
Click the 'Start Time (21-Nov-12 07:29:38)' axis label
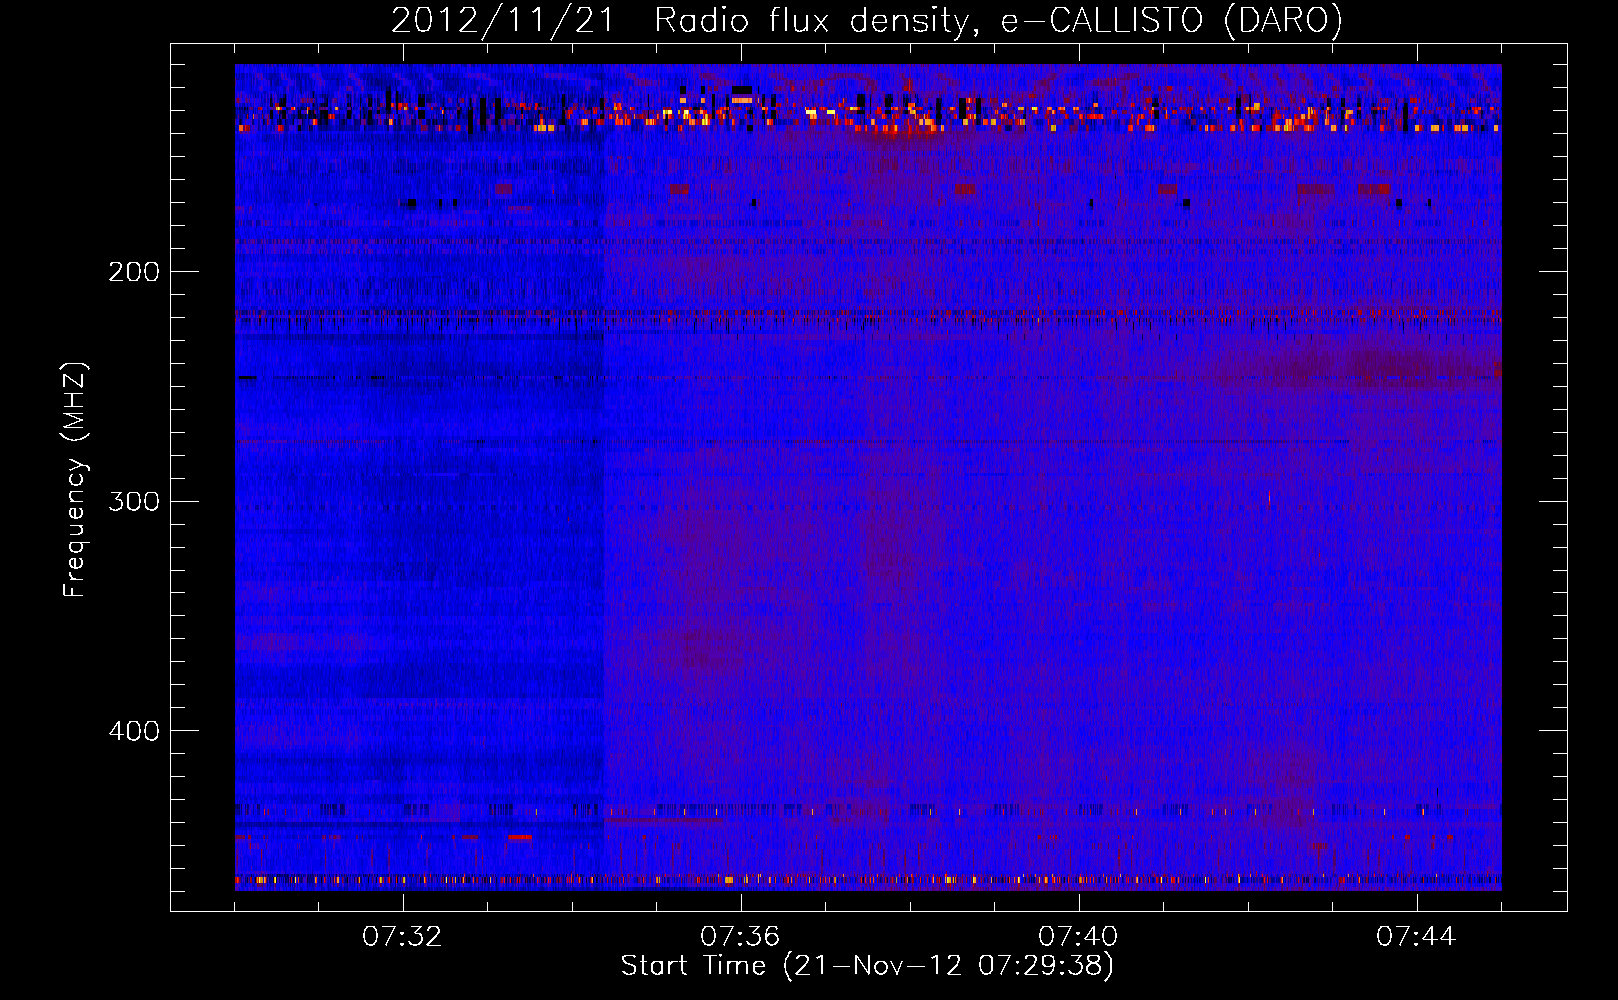(x=867, y=966)
